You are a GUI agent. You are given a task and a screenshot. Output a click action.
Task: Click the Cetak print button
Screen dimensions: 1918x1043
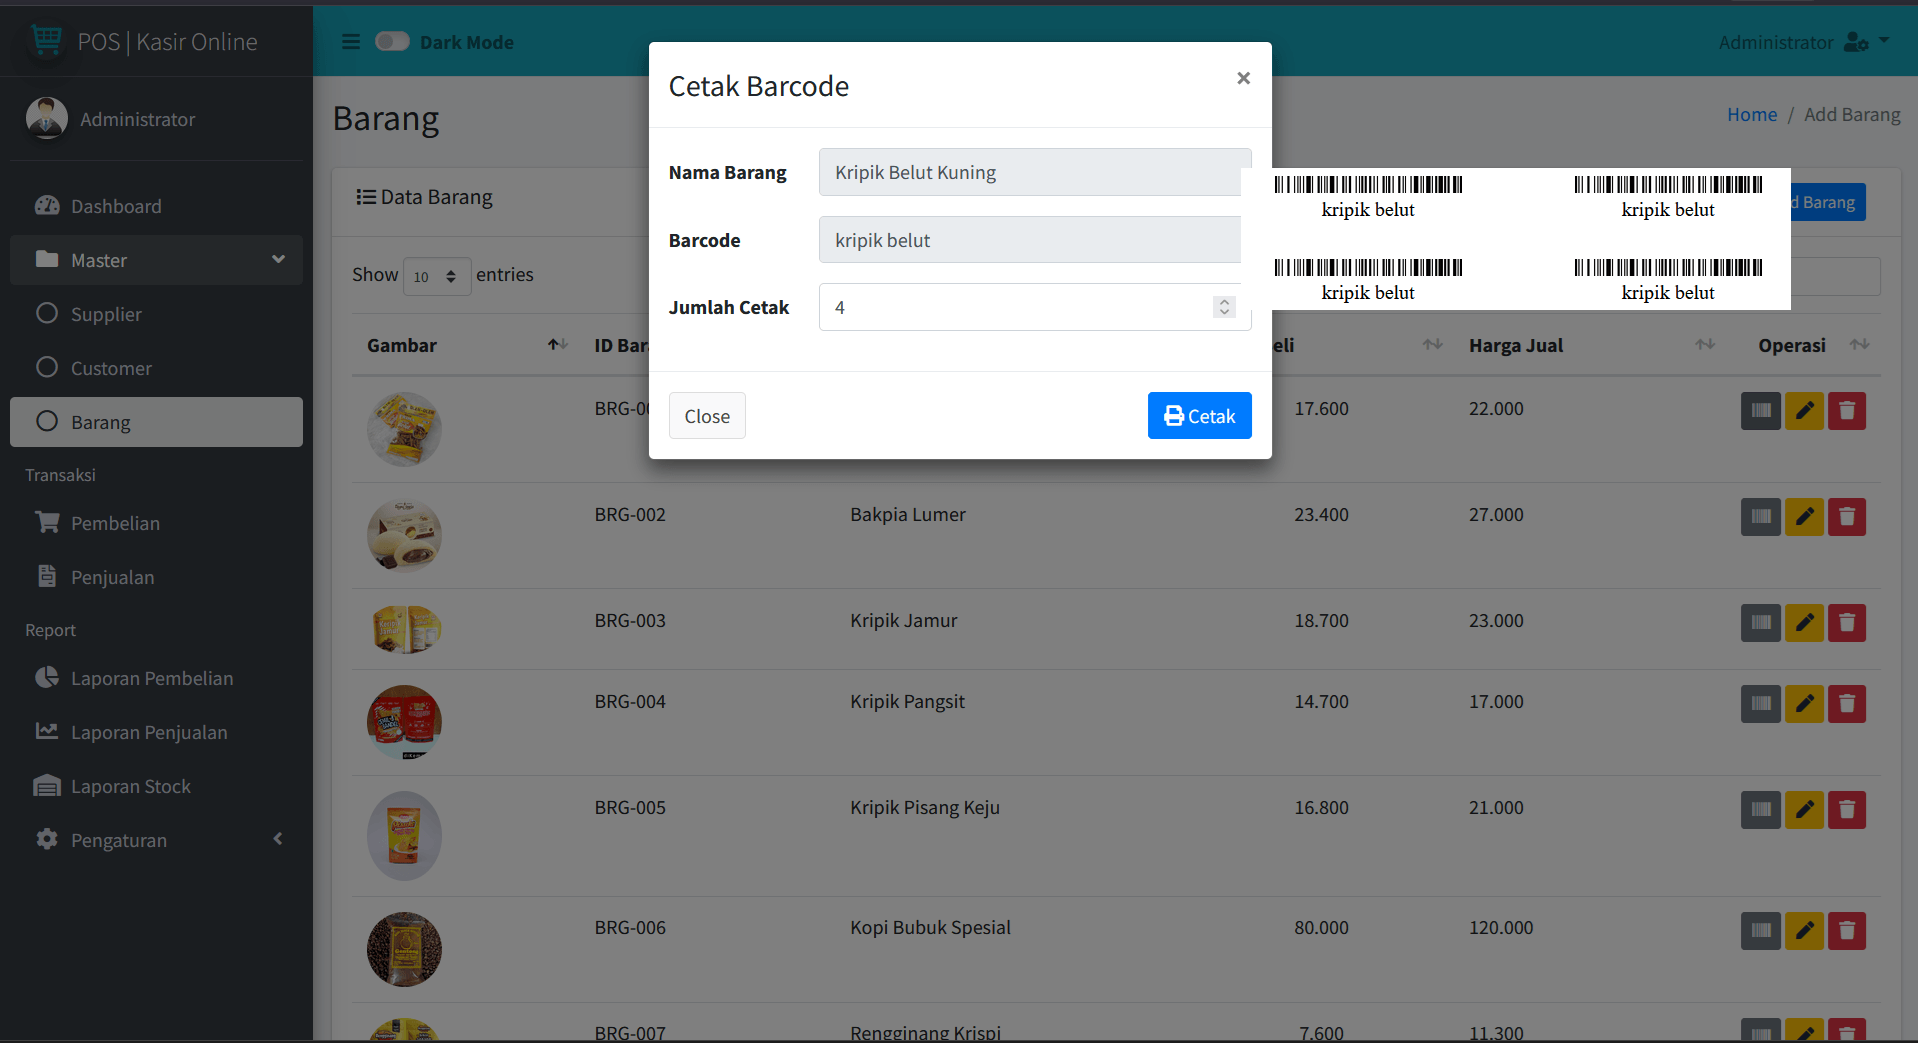click(1199, 416)
